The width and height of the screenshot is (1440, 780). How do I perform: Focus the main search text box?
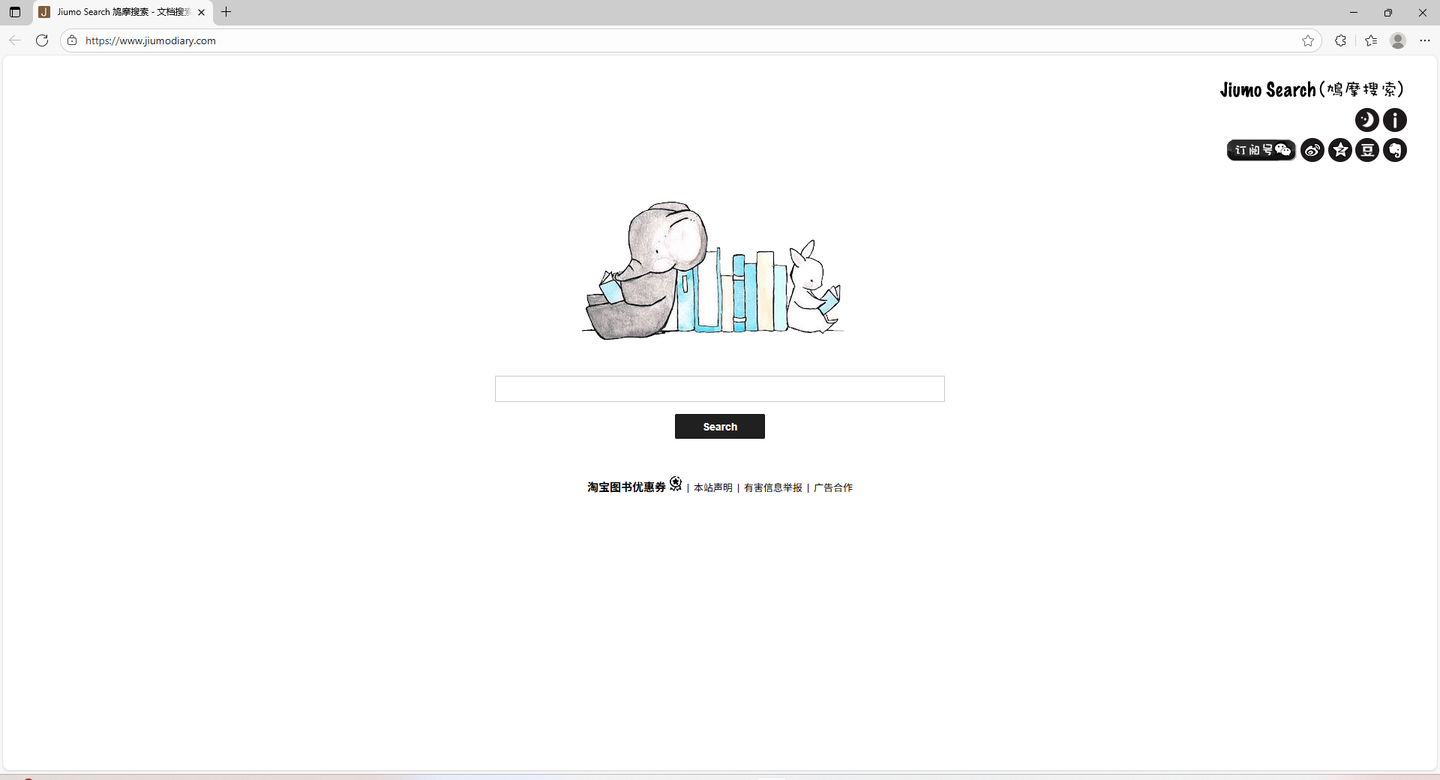[720, 389]
